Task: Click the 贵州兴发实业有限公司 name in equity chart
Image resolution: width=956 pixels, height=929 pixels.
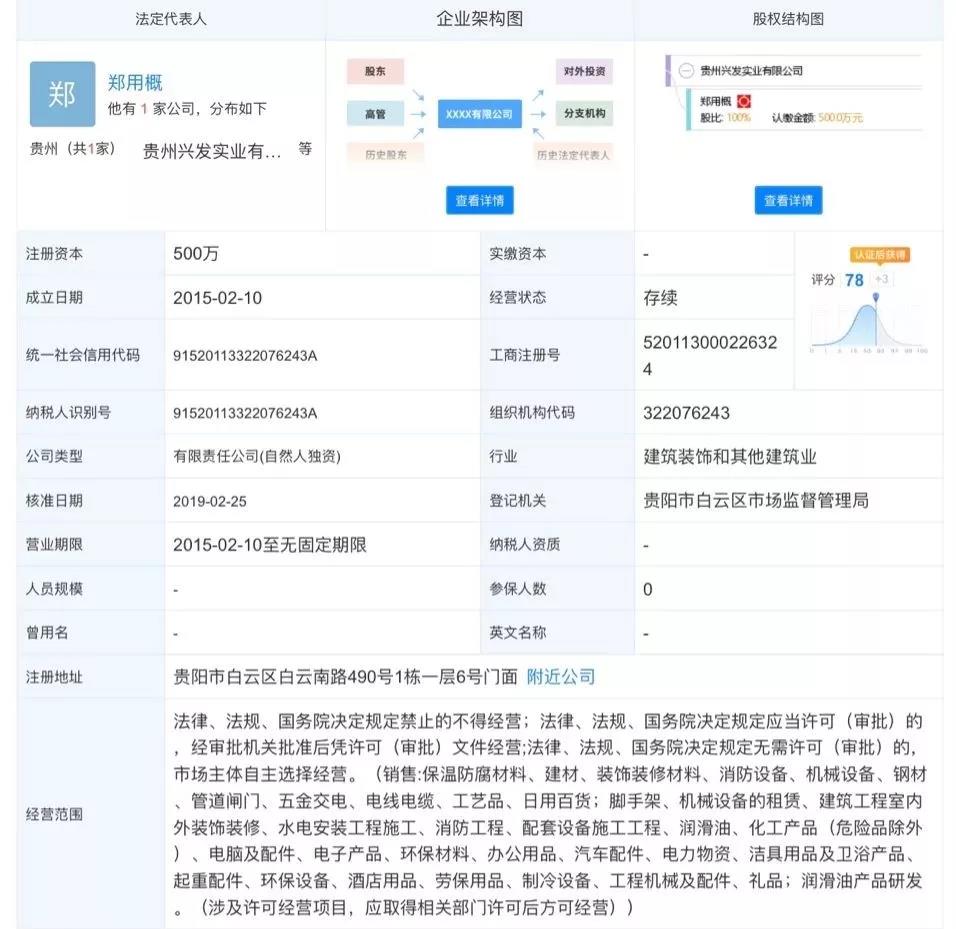Action: pos(751,71)
